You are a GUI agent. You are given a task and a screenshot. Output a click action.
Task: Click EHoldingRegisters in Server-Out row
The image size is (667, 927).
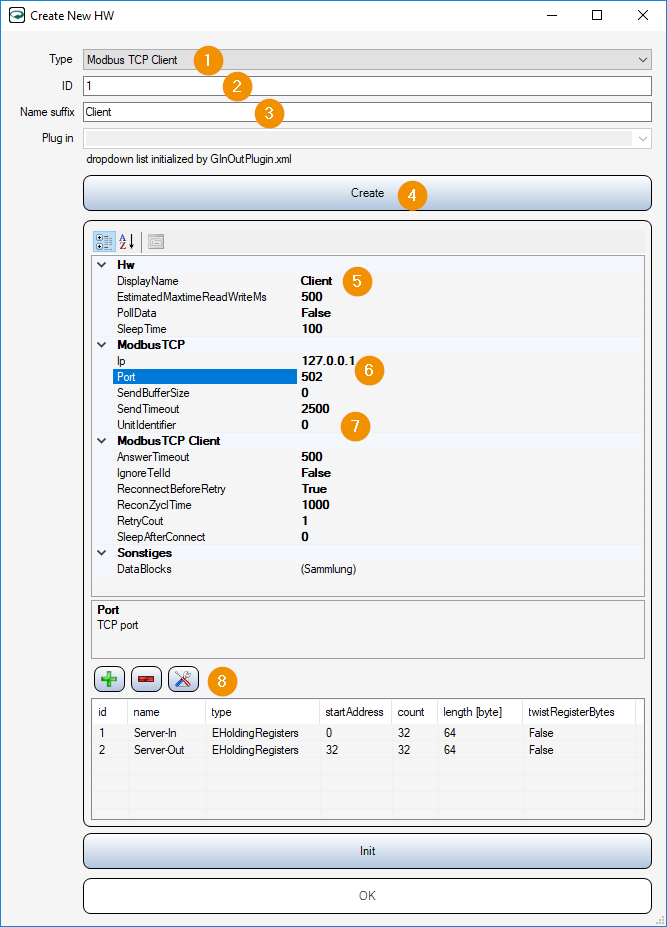pyautogui.click(x=255, y=750)
